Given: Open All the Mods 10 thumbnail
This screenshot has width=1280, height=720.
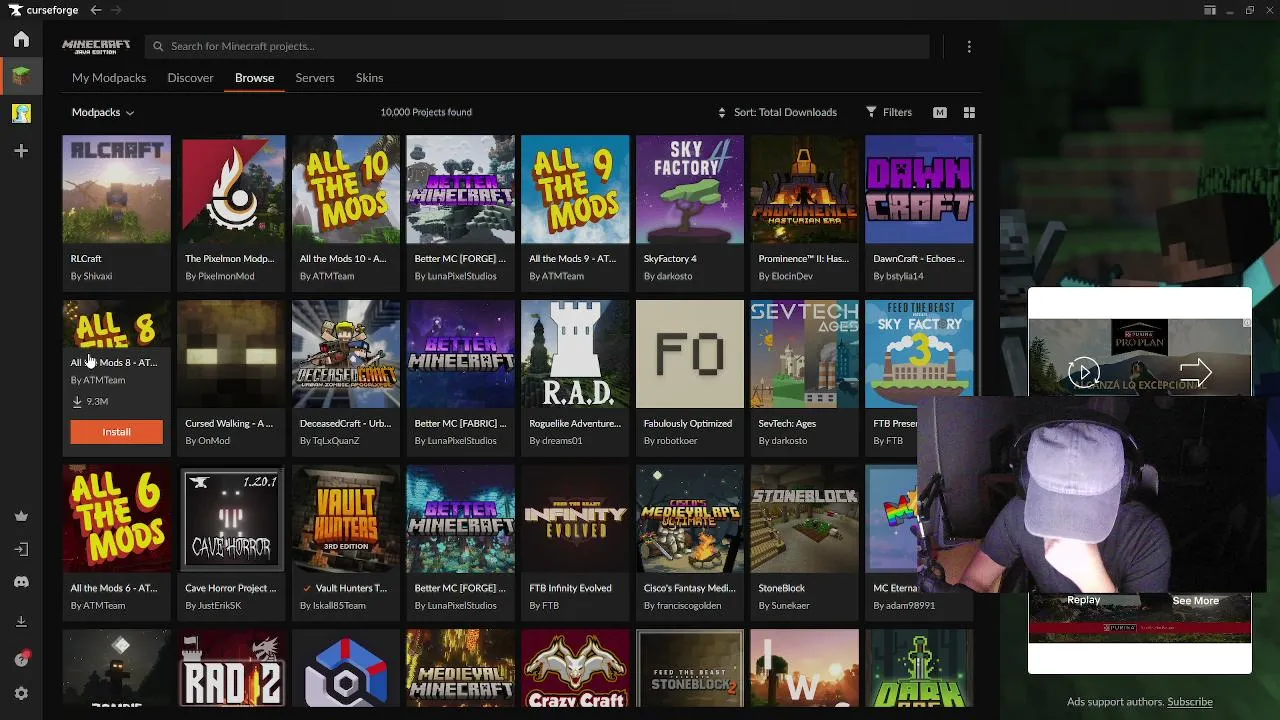Looking at the screenshot, I should pos(346,190).
